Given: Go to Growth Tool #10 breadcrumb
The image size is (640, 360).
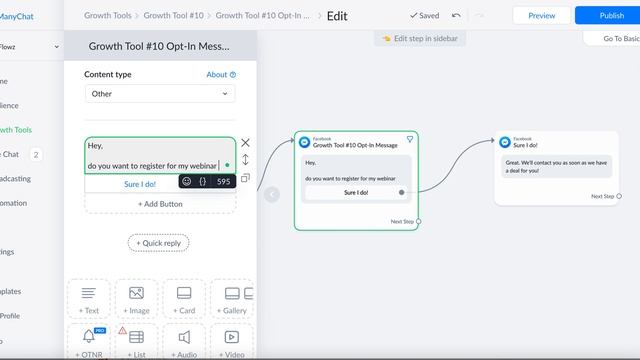Looking at the screenshot, I should click(173, 16).
